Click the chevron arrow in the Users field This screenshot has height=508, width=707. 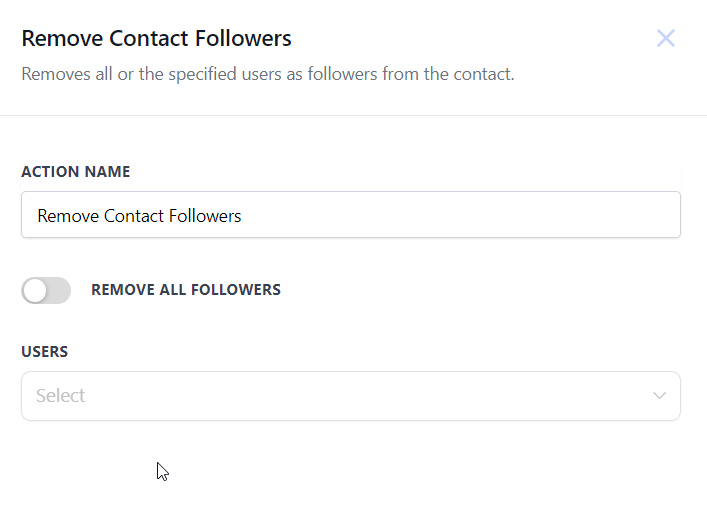coord(659,396)
